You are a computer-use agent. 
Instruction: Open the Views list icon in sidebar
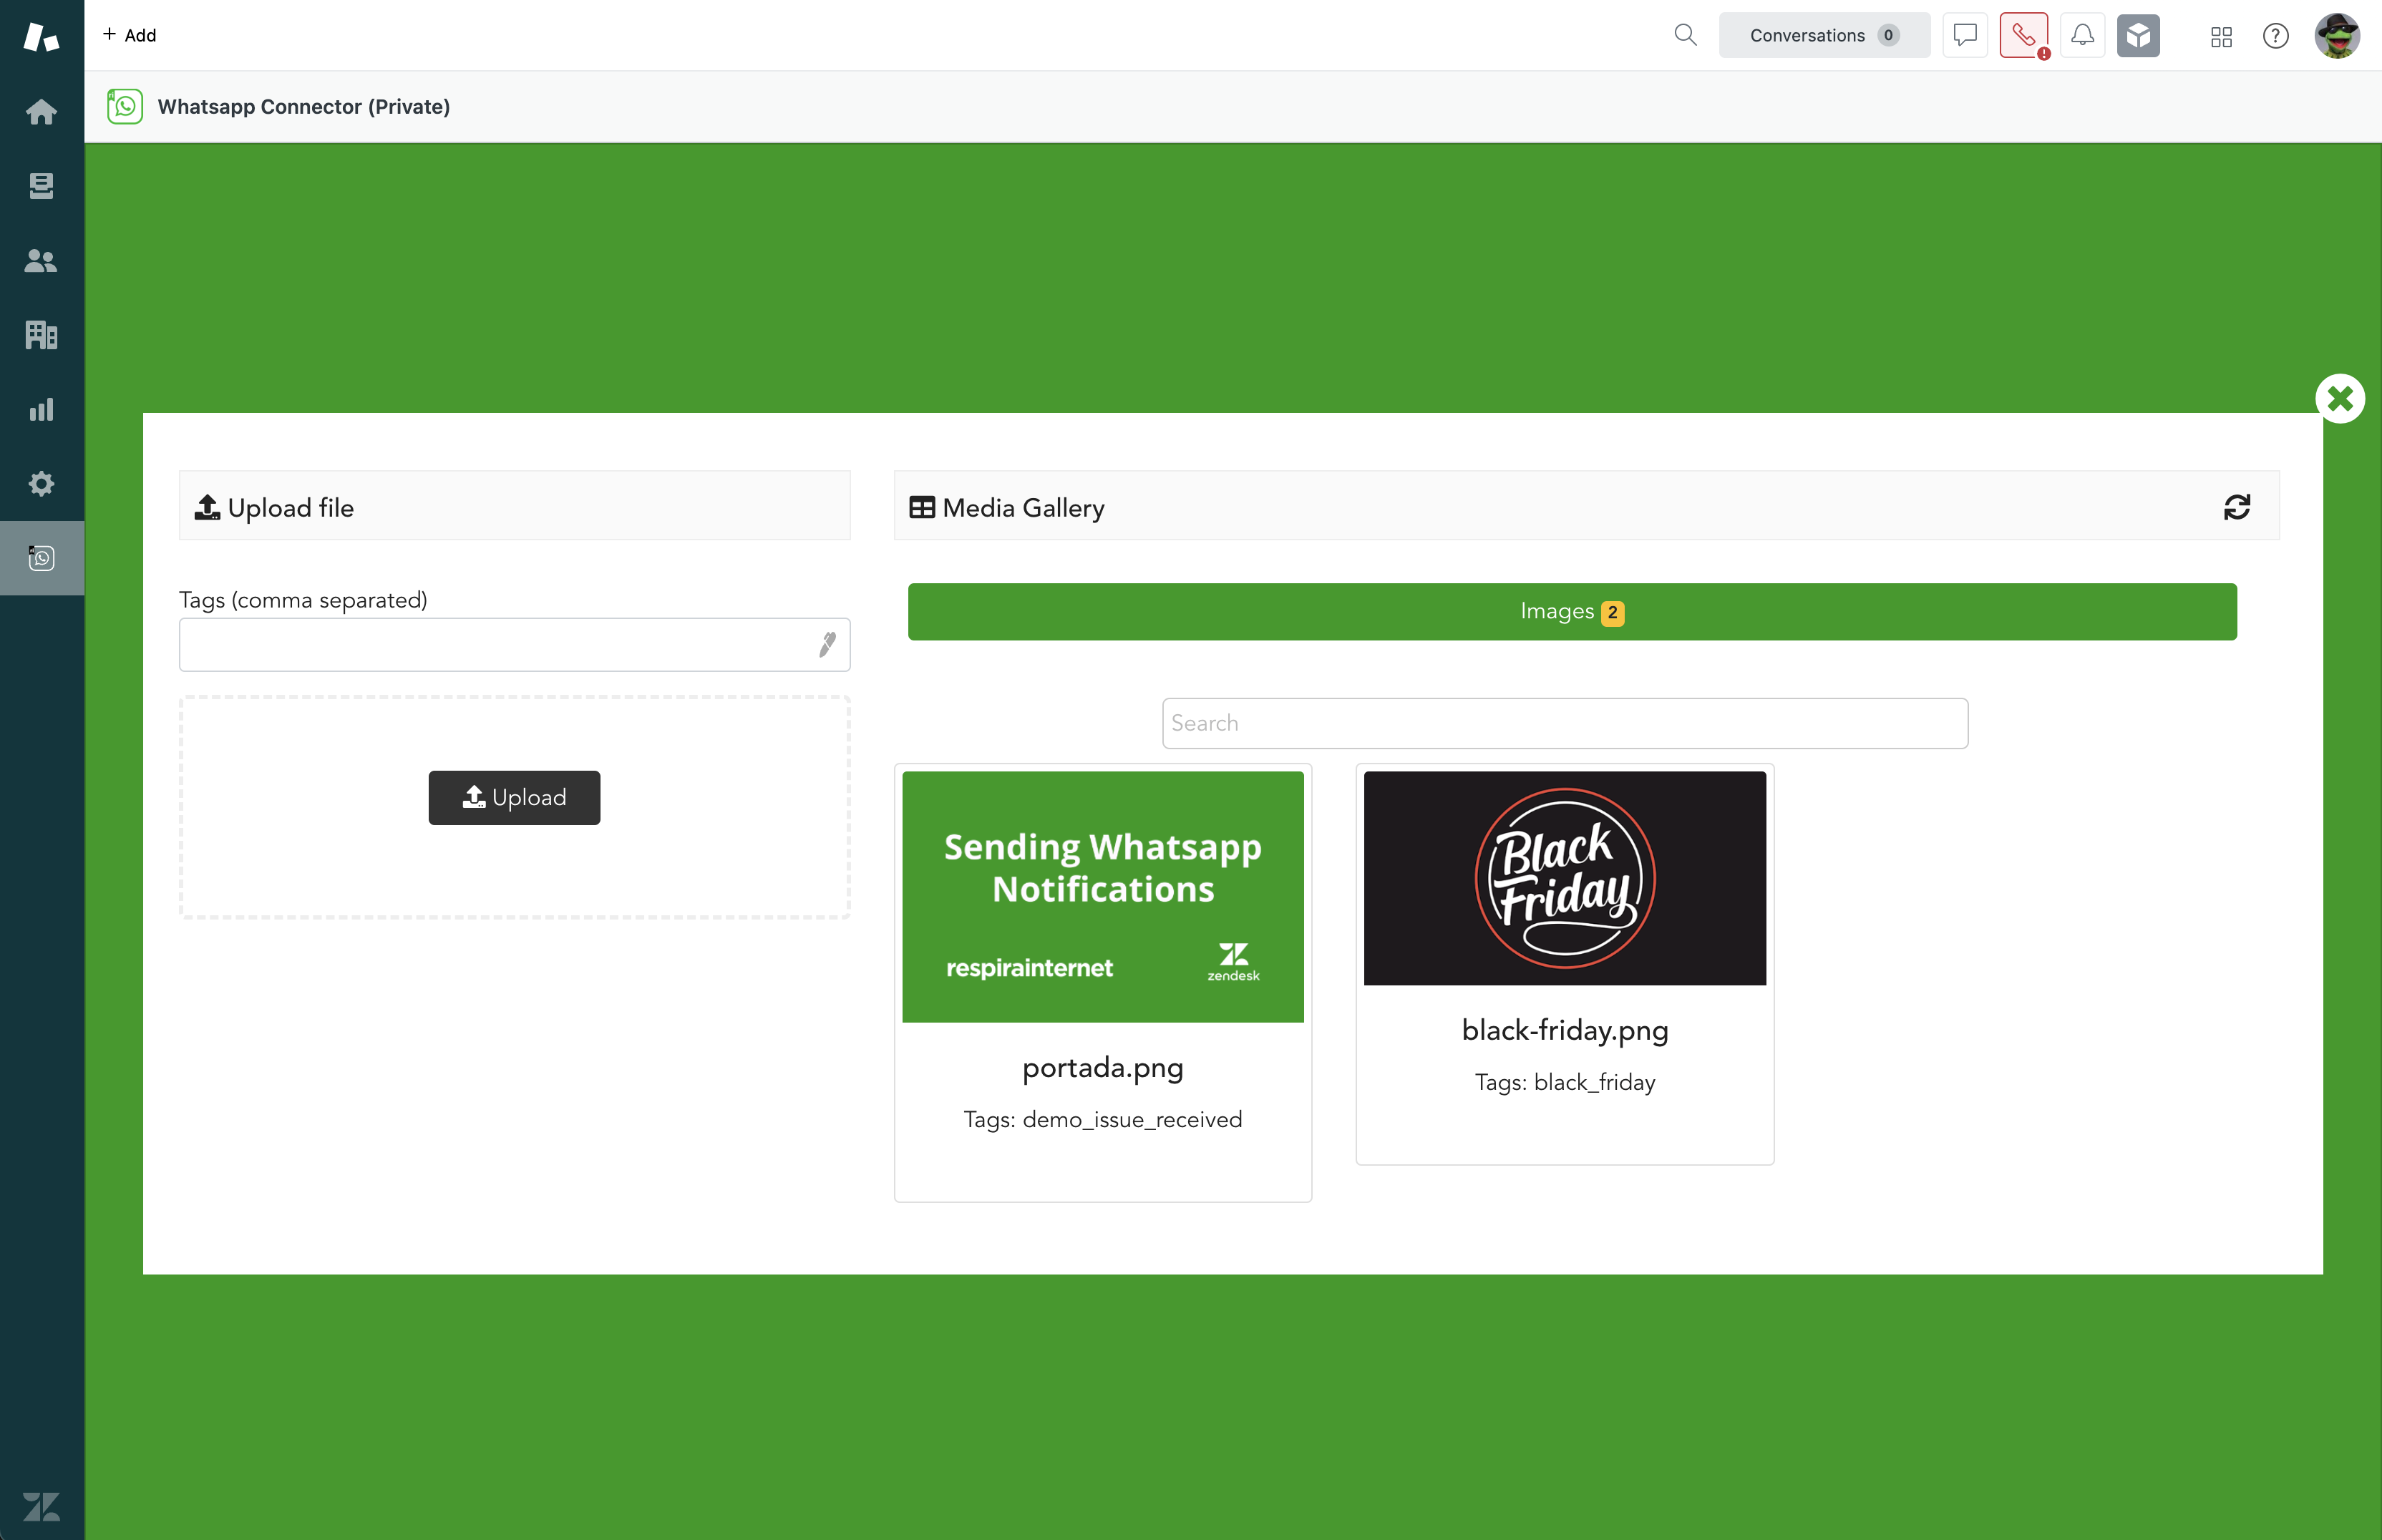click(41, 186)
